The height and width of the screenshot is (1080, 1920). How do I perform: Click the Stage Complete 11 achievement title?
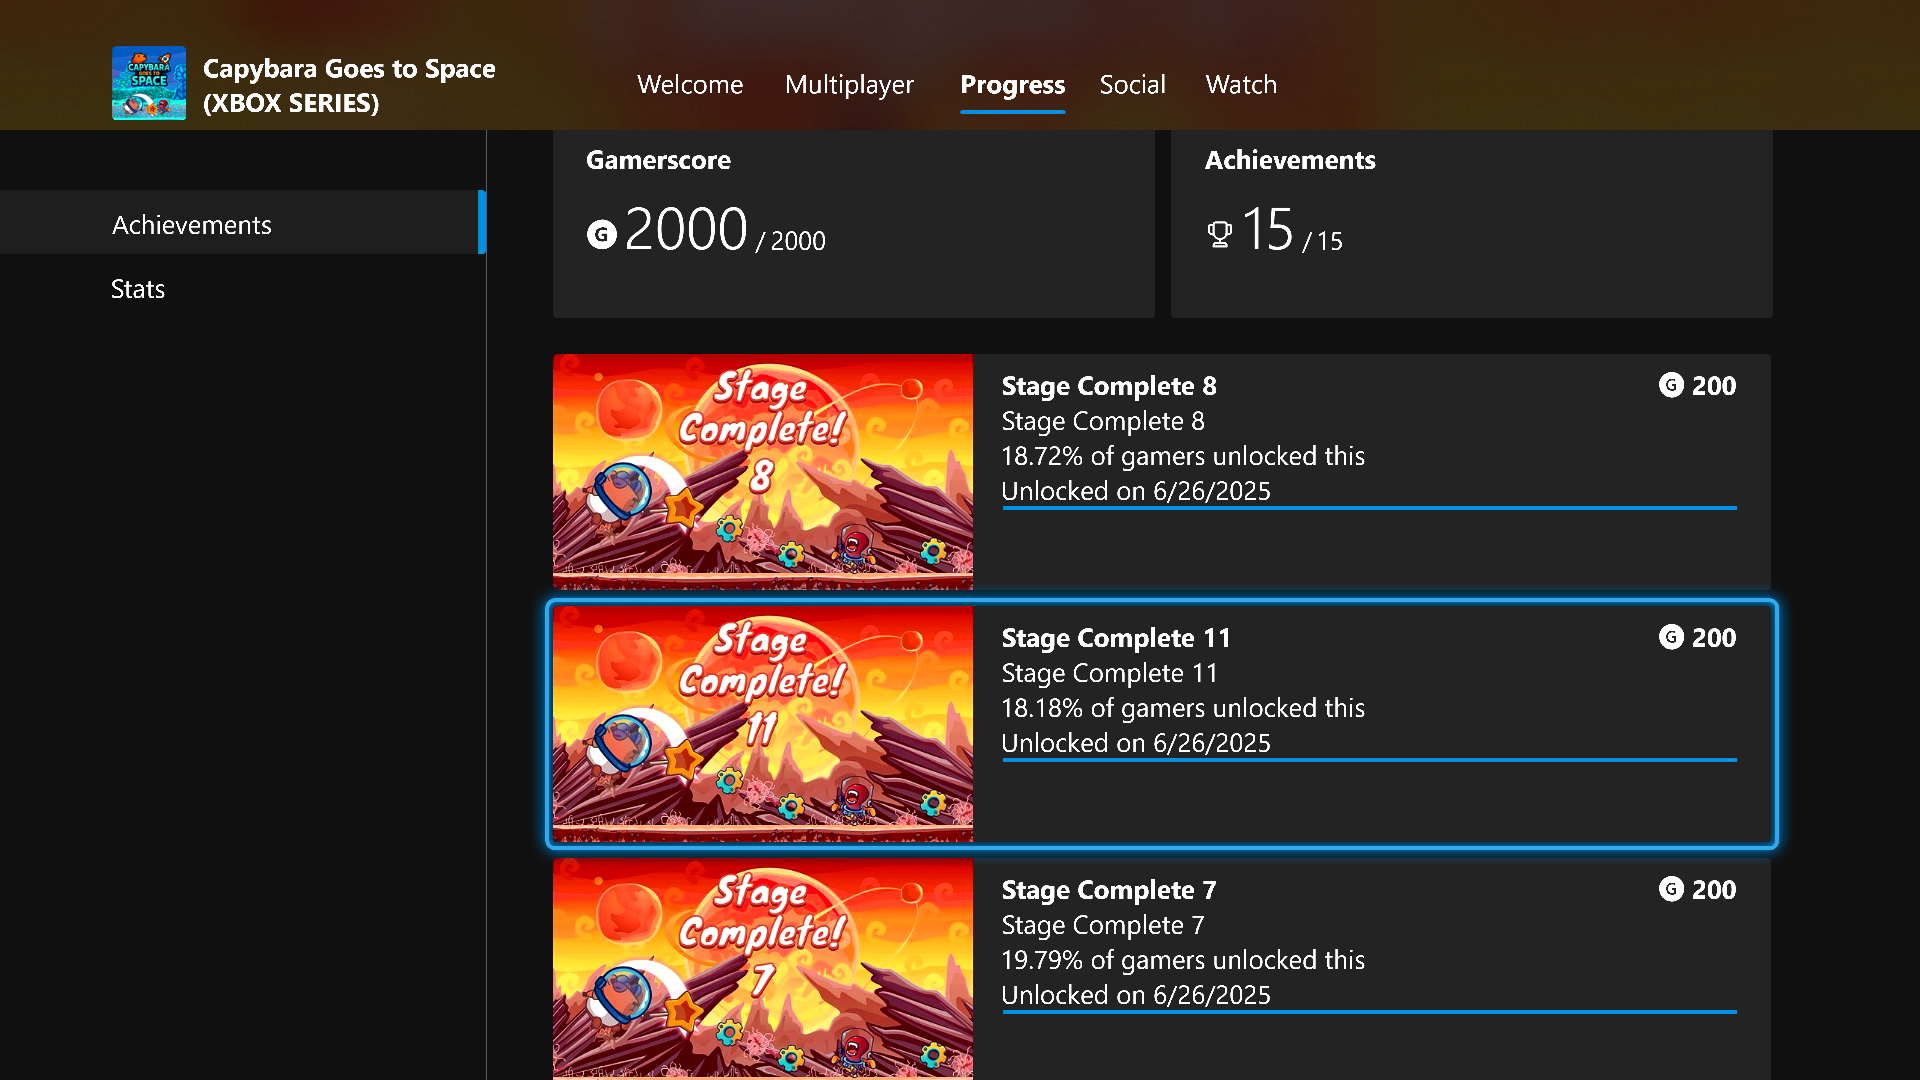pos(1115,638)
